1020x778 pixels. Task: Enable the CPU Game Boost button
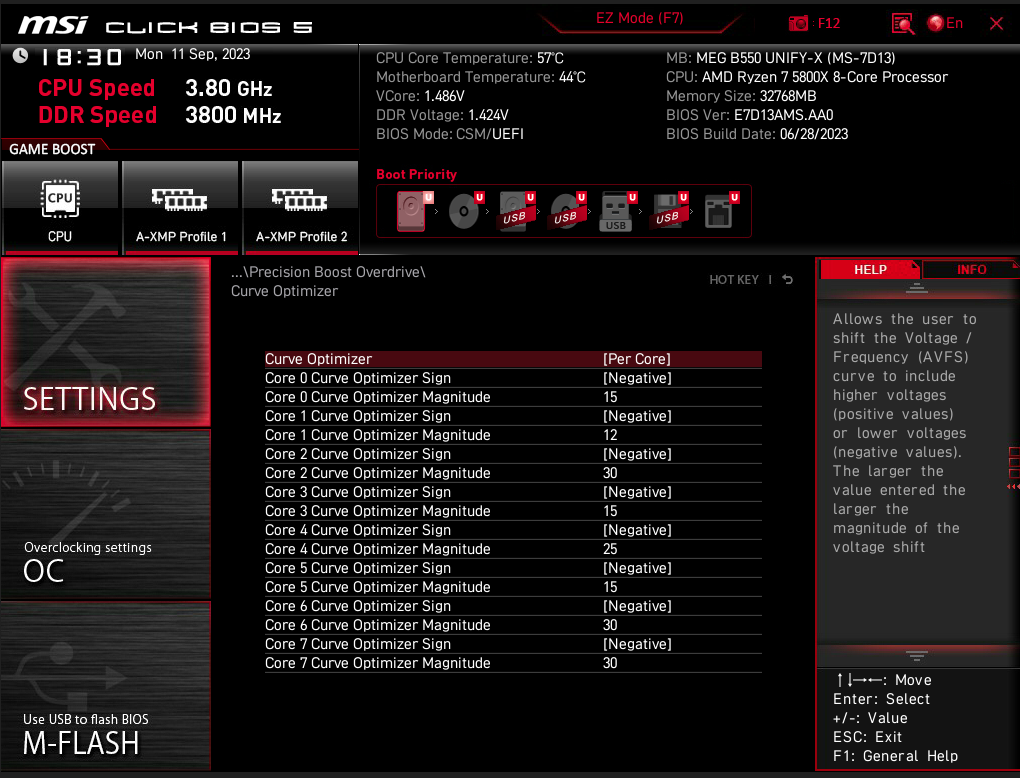[60, 208]
